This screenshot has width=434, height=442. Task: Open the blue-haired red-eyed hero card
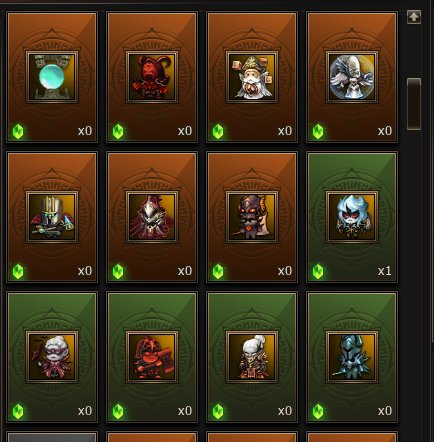[352, 217]
